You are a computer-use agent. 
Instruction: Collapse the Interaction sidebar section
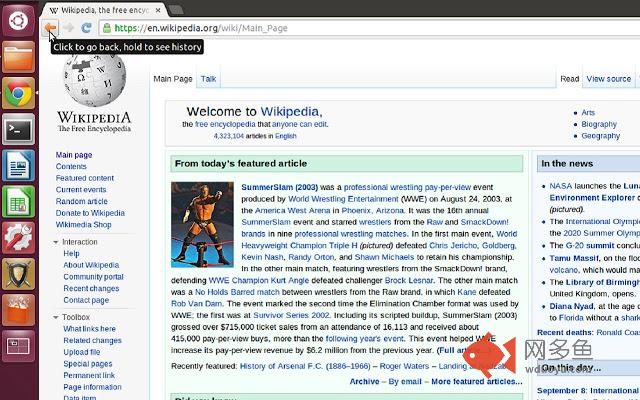click(56, 242)
